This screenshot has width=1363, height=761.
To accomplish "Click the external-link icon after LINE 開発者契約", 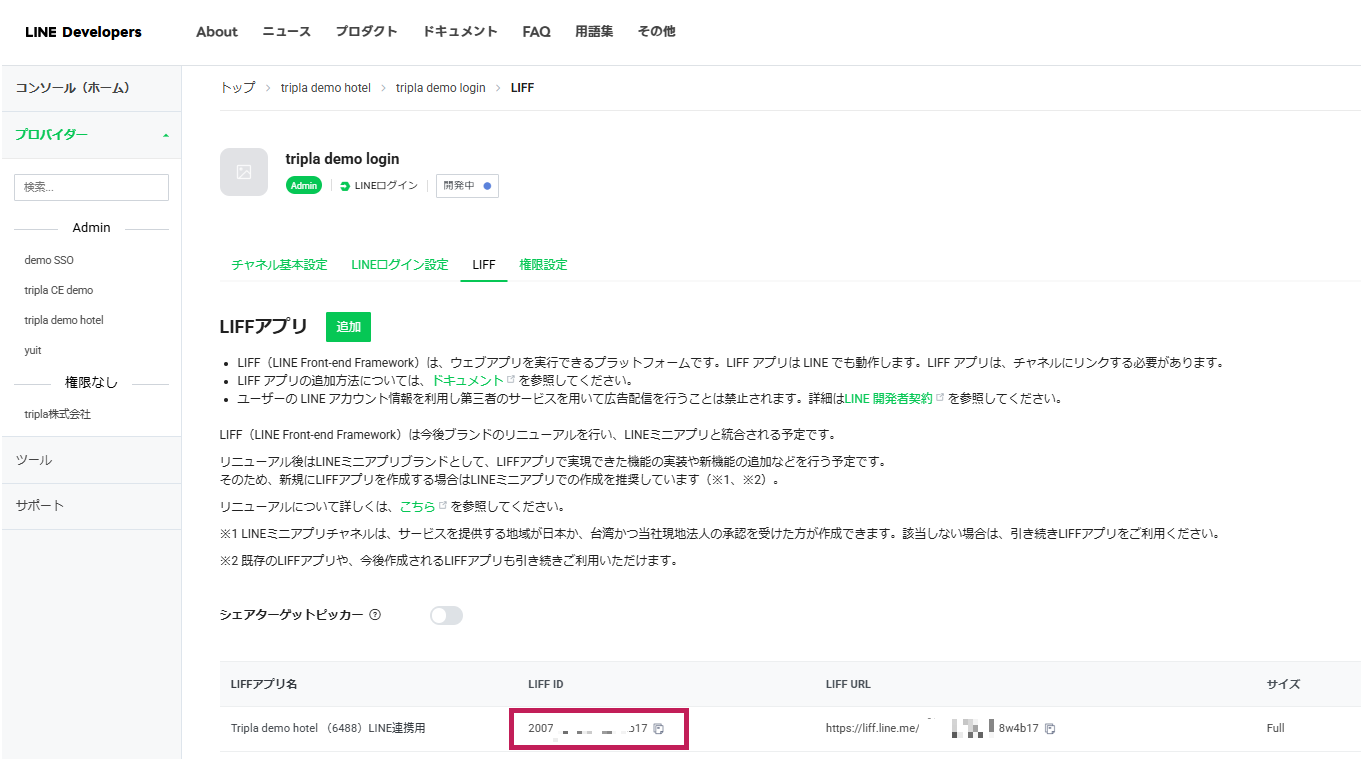I will (x=939, y=398).
